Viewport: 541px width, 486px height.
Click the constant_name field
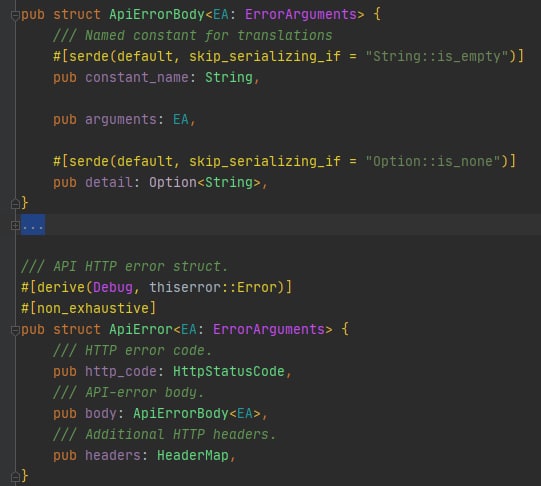[137, 78]
